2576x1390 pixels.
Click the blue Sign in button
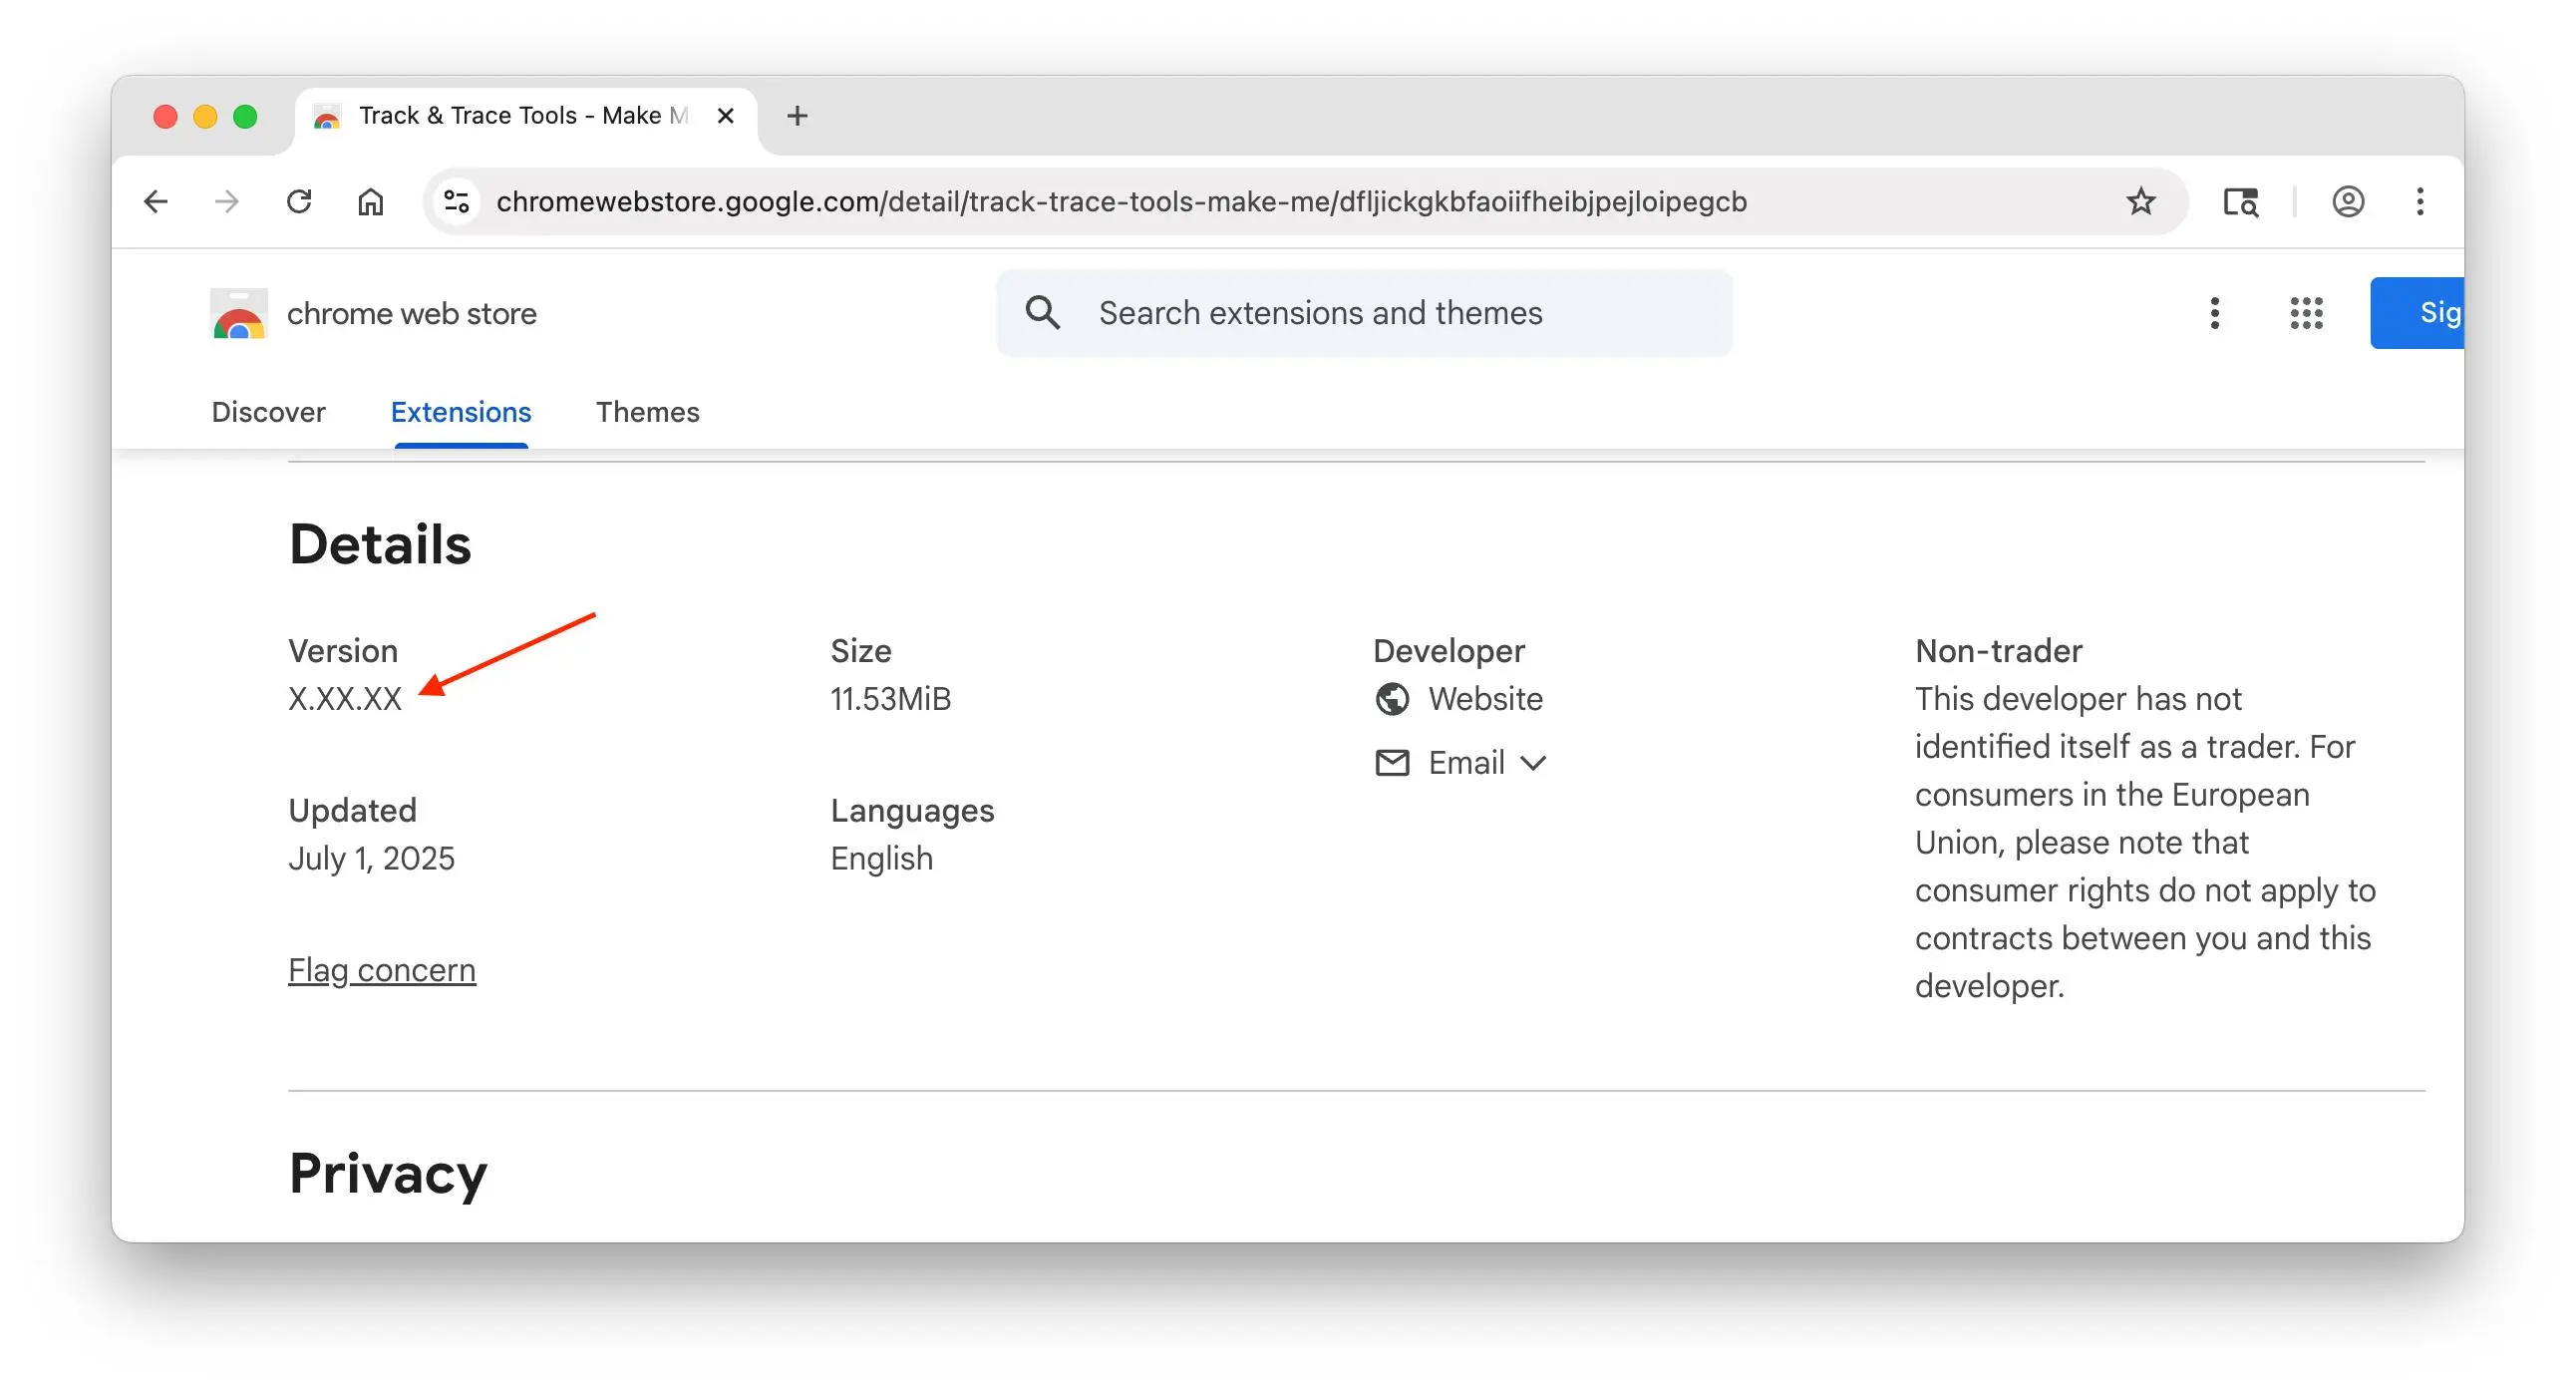pos(2417,313)
